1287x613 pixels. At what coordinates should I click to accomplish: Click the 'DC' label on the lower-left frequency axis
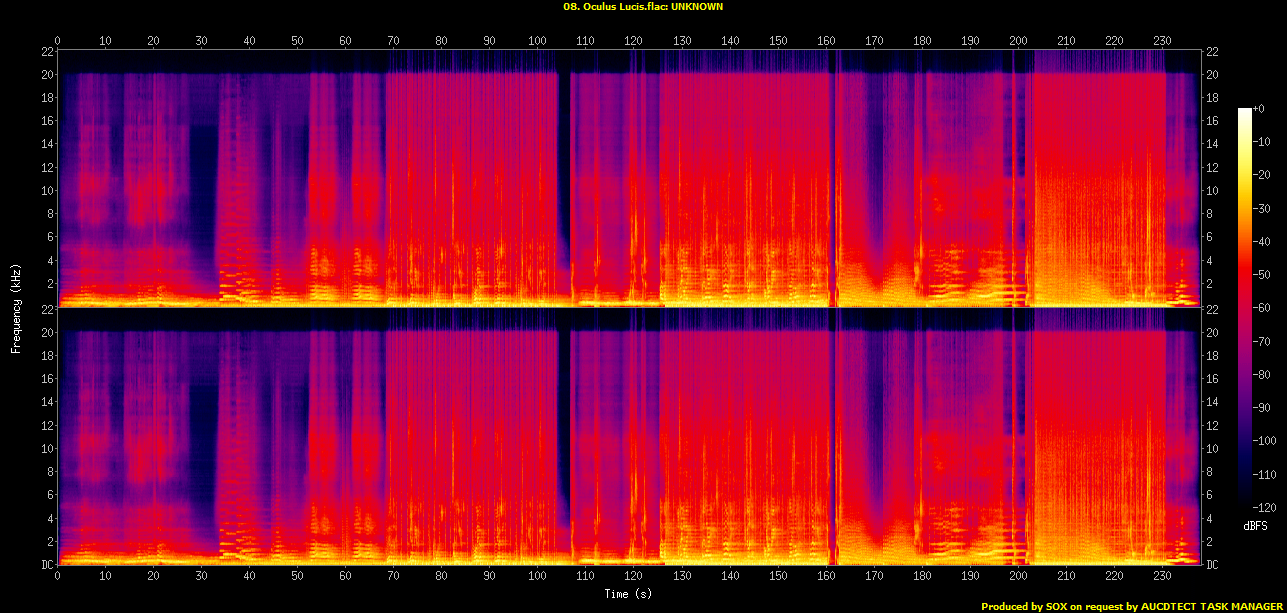(x=47, y=565)
